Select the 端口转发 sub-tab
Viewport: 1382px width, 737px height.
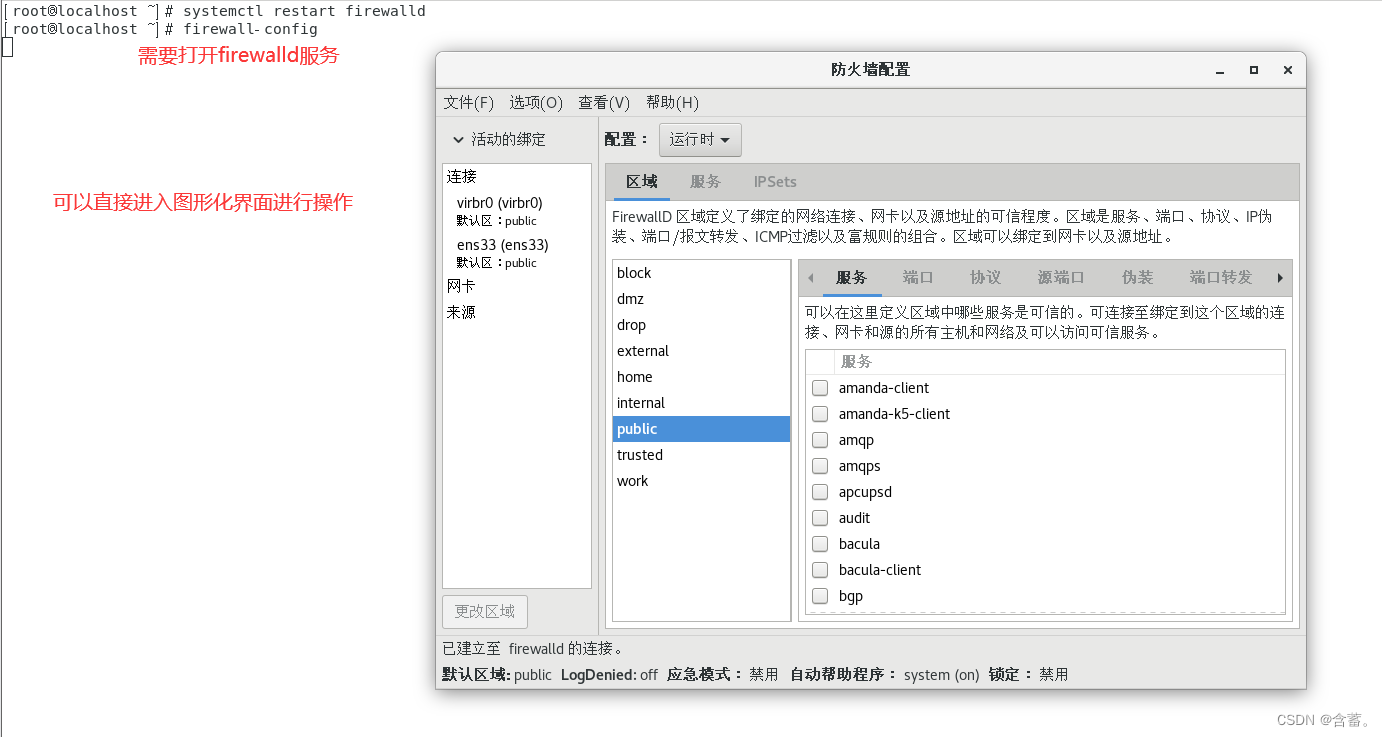click(x=1221, y=278)
